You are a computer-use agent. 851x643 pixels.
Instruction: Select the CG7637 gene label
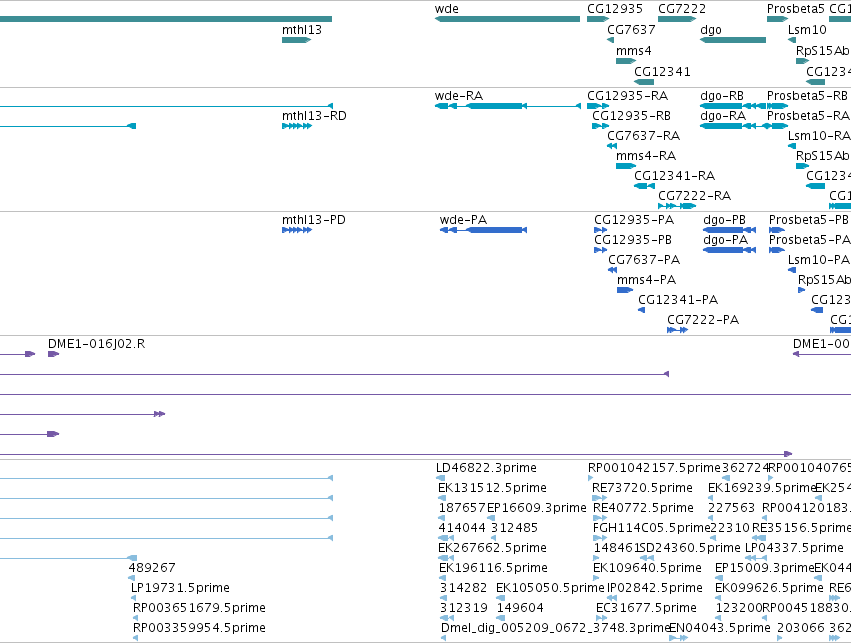tap(631, 30)
